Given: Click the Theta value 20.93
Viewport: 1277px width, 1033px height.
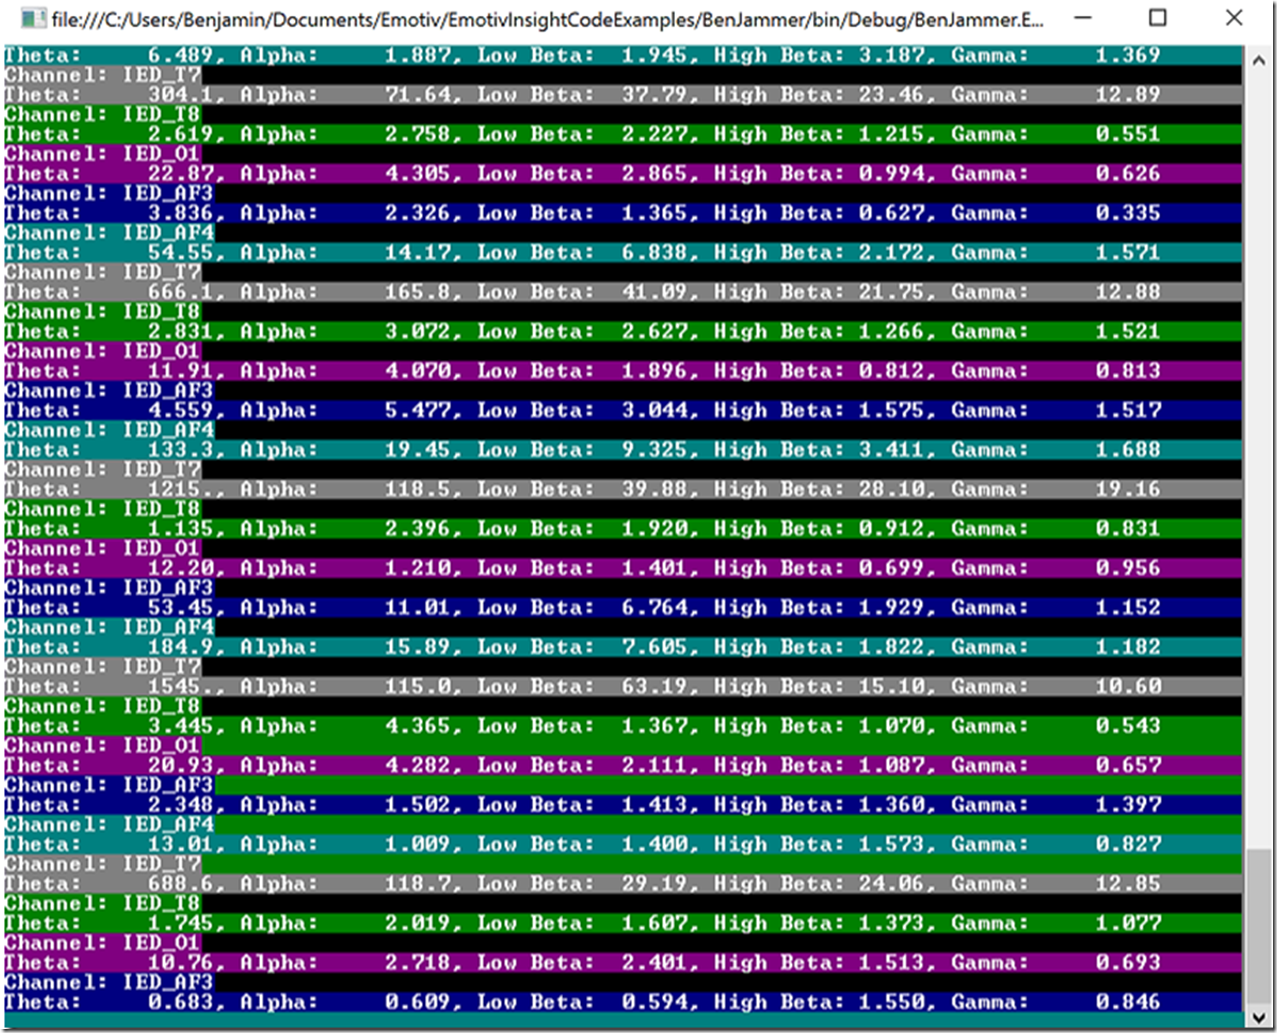Looking at the screenshot, I should [x=180, y=766].
